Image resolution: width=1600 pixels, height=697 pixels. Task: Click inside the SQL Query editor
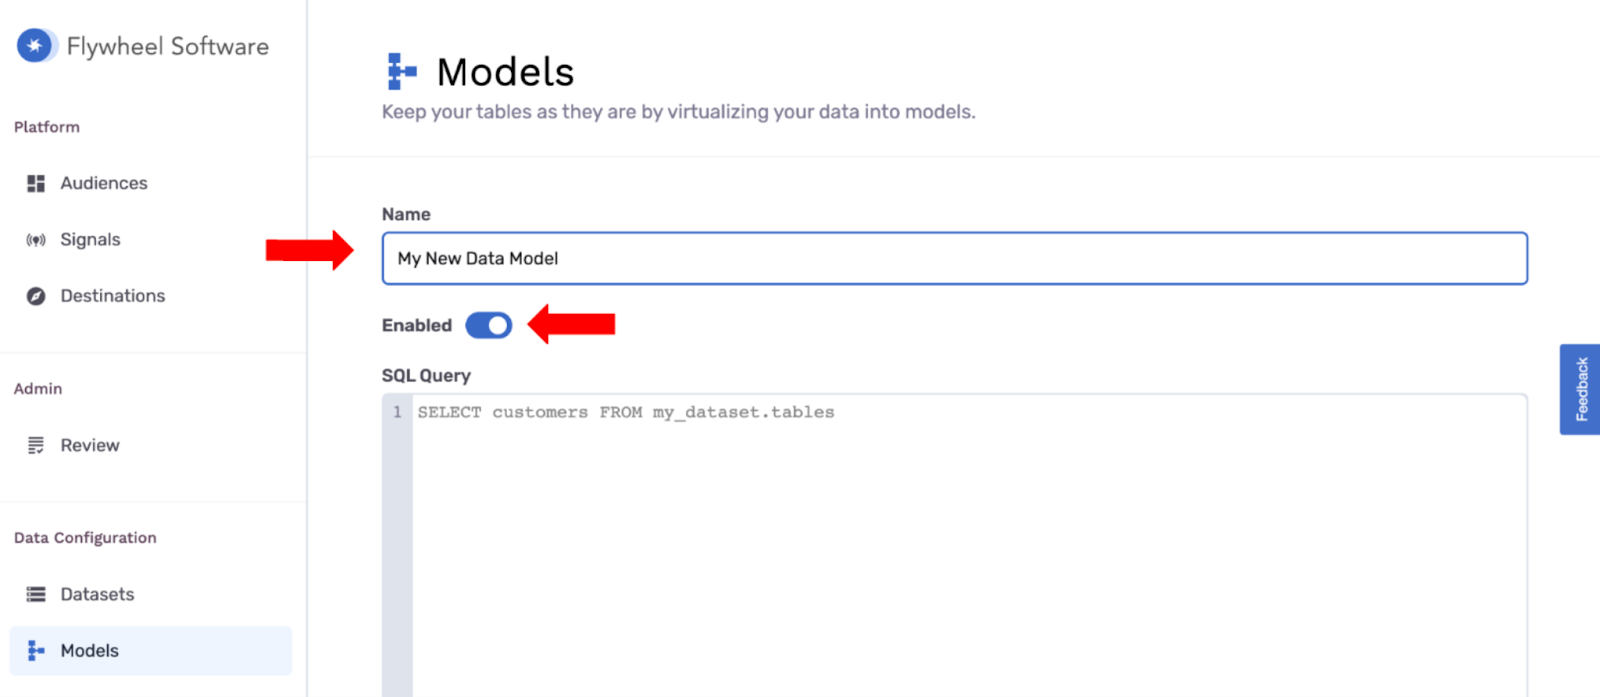[969, 546]
